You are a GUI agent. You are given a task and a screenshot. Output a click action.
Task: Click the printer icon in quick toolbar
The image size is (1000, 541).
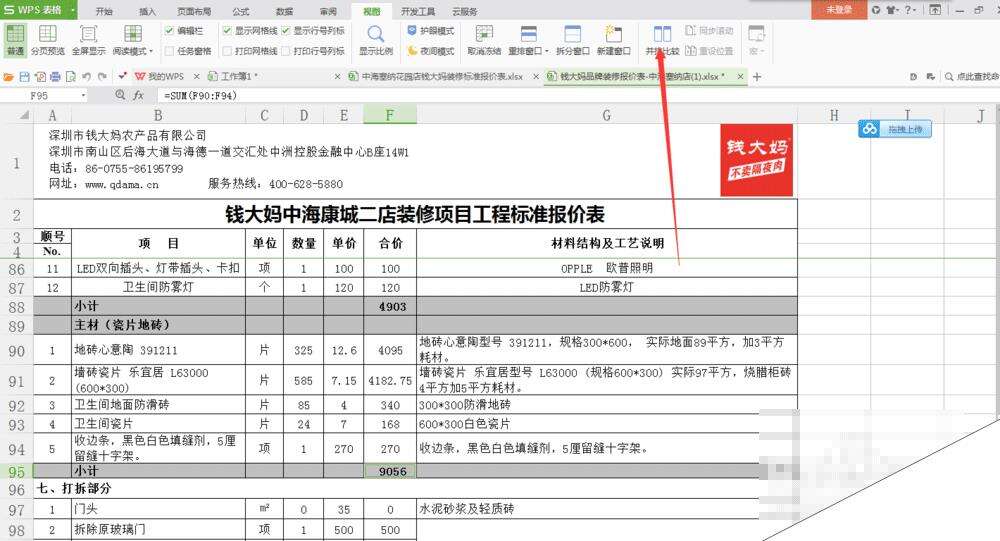pos(55,77)
